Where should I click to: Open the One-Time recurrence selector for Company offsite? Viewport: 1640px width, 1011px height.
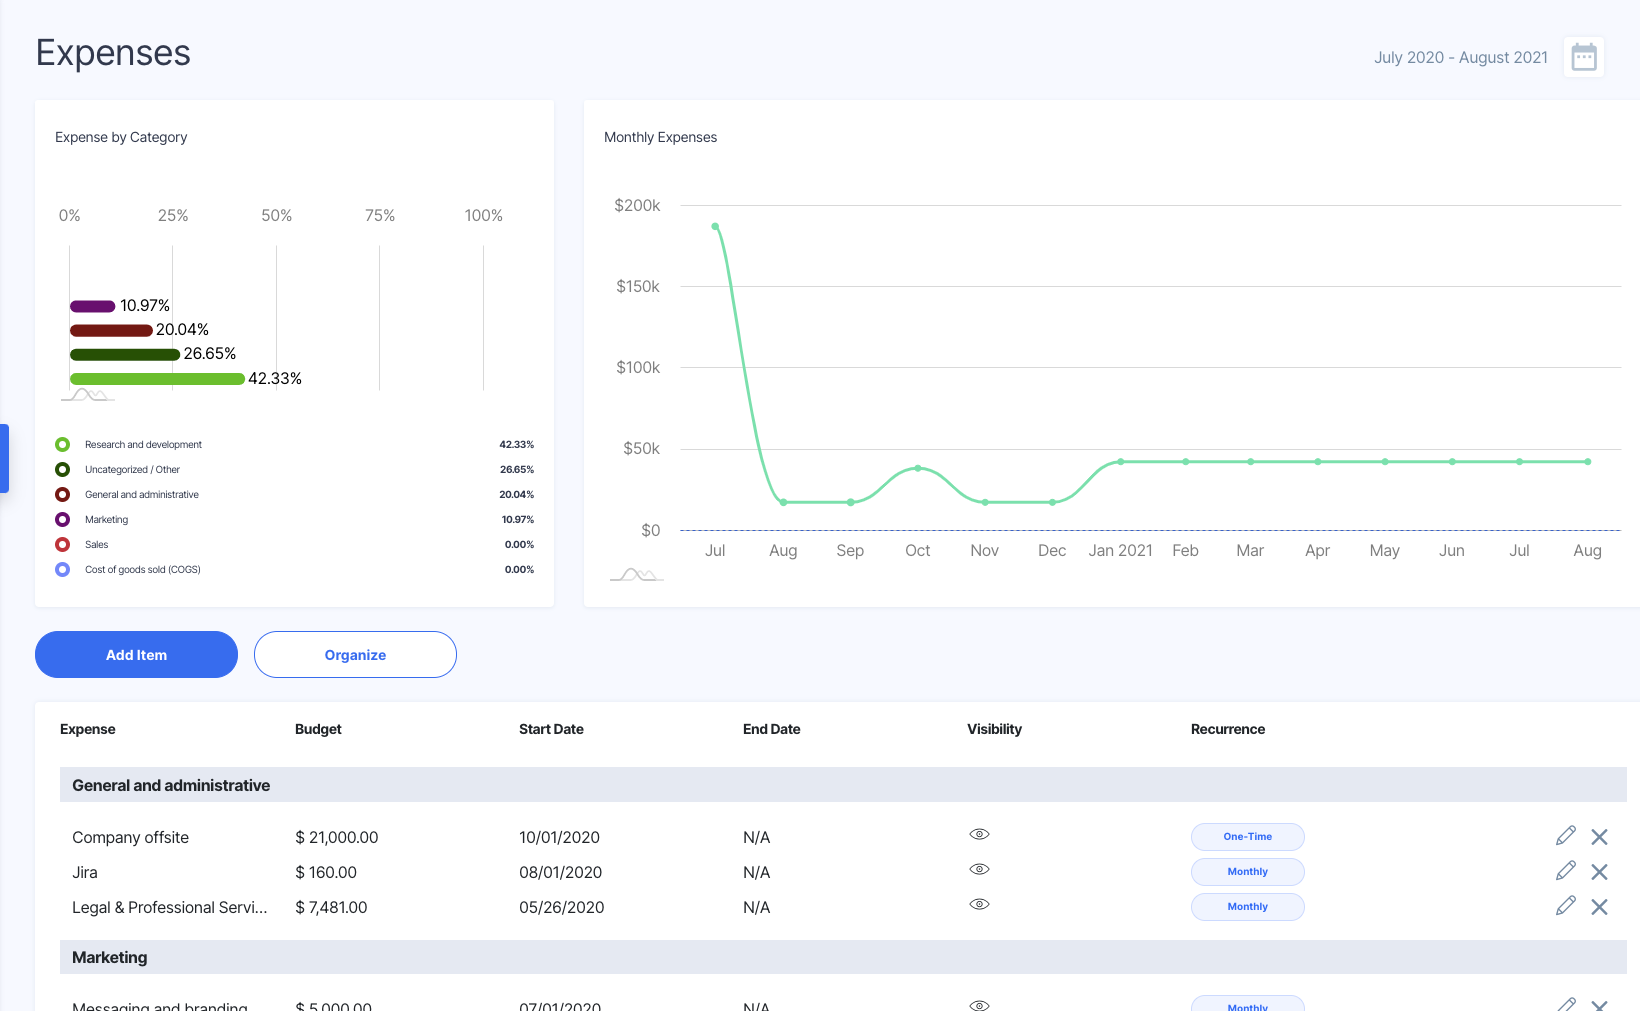pyautogui.click(x=1247, y=836)
